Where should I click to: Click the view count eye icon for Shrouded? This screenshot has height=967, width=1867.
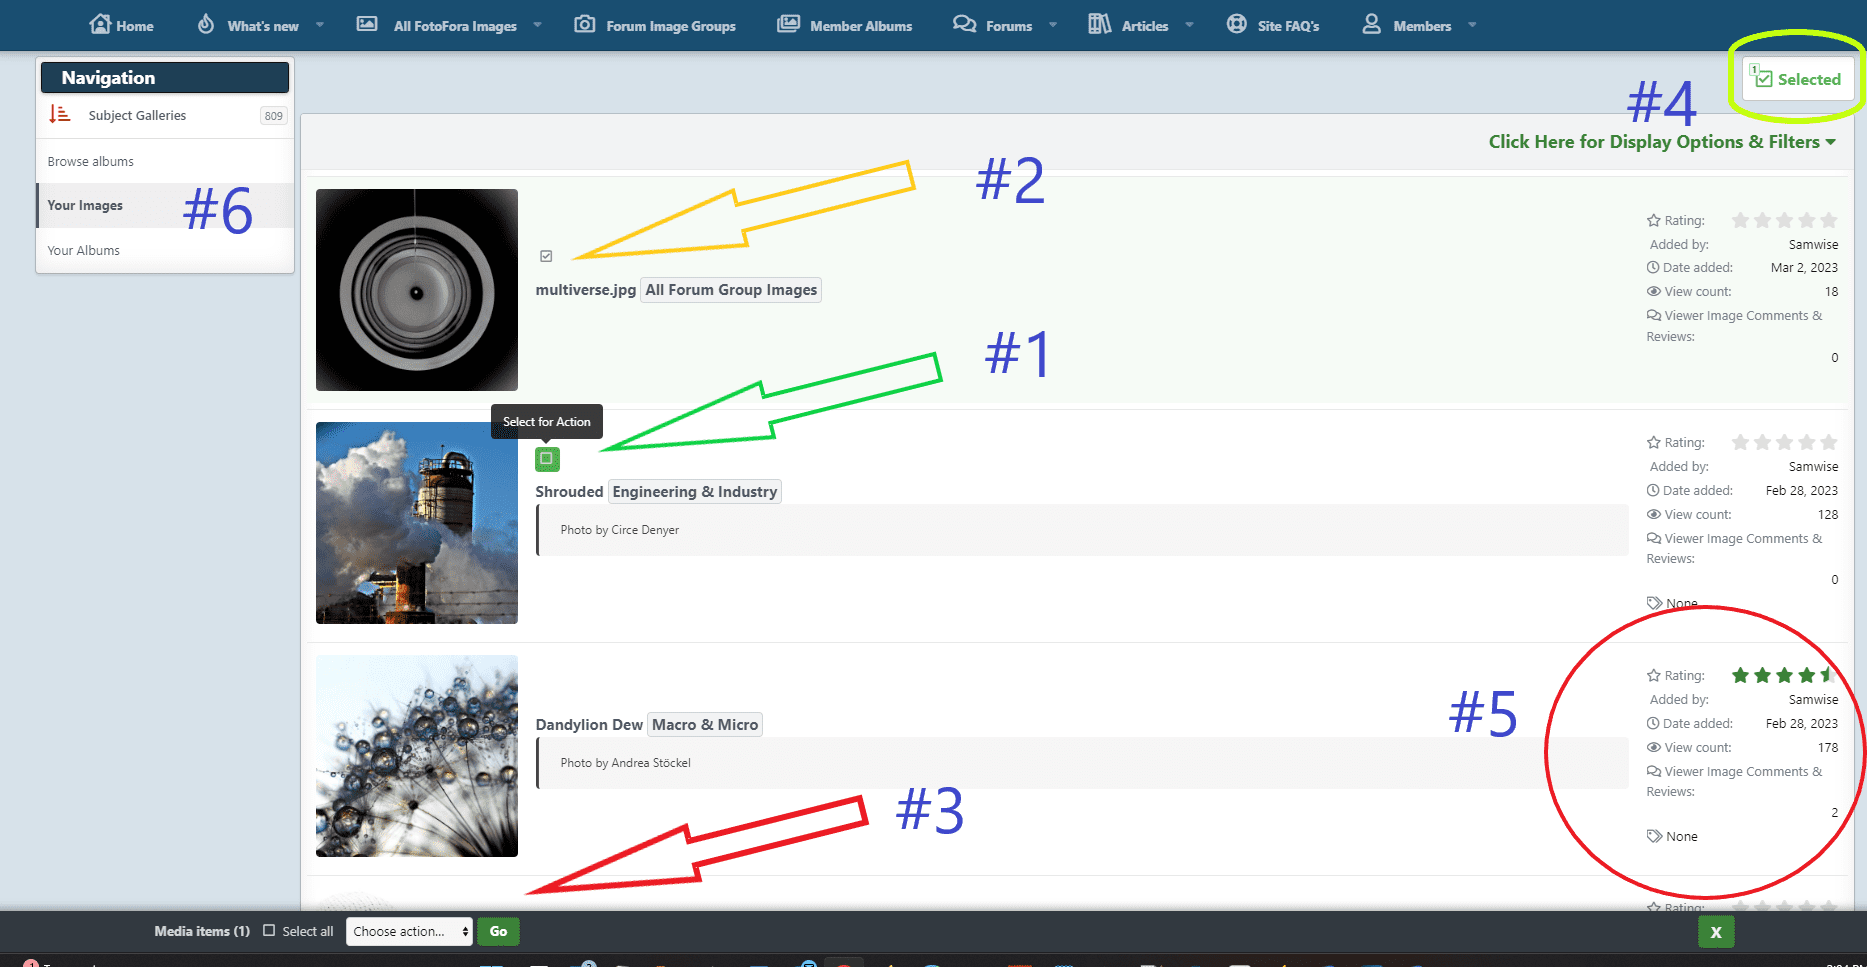tap(1654, 514)
